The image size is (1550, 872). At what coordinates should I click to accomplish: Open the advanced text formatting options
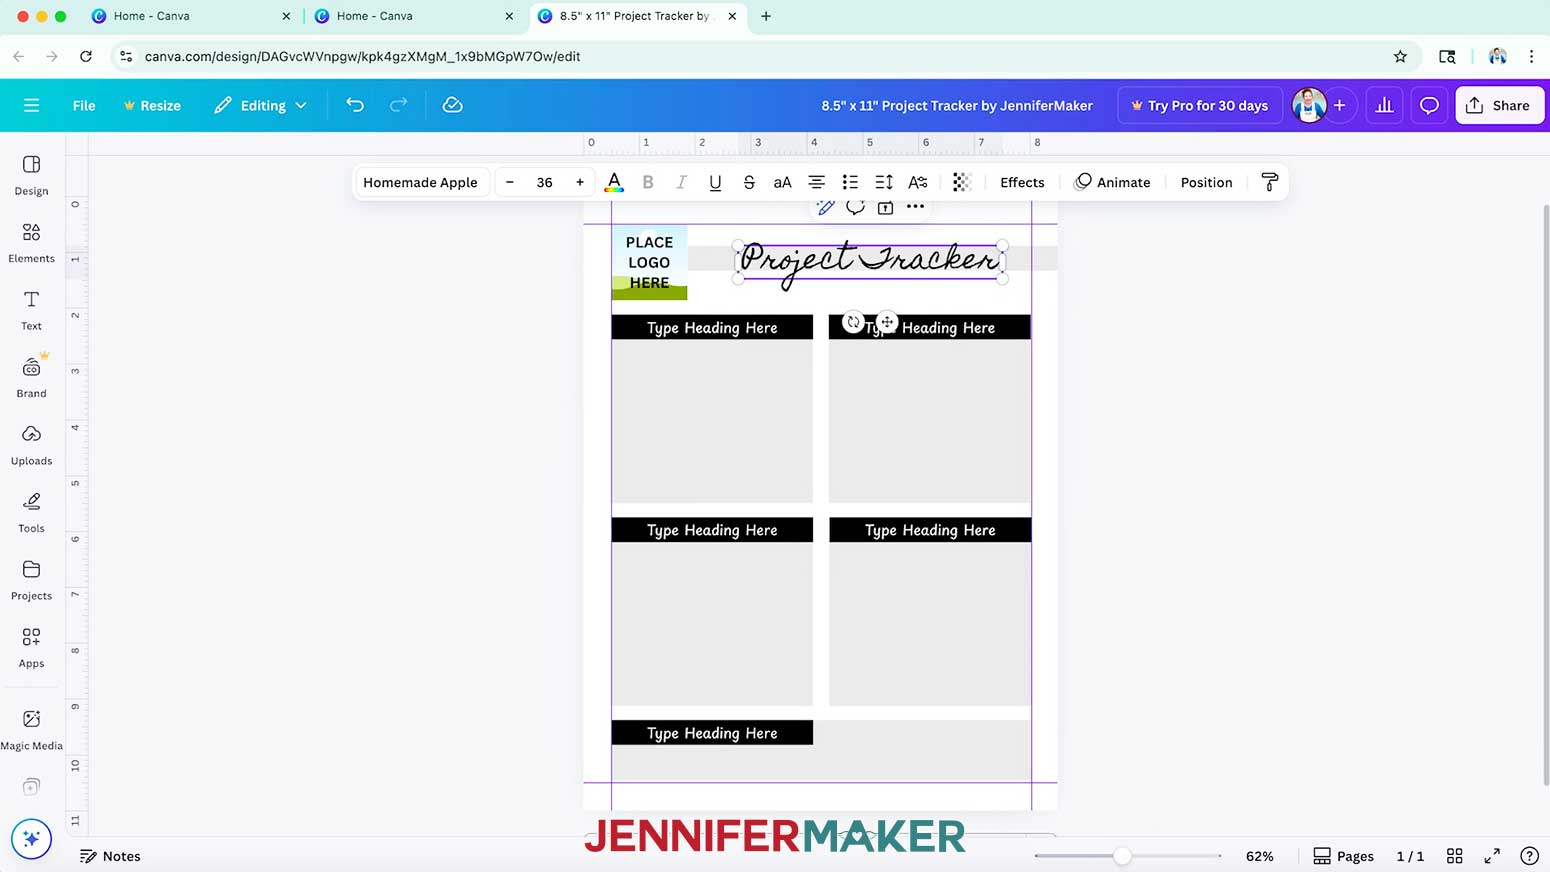(x=917, y=182)
